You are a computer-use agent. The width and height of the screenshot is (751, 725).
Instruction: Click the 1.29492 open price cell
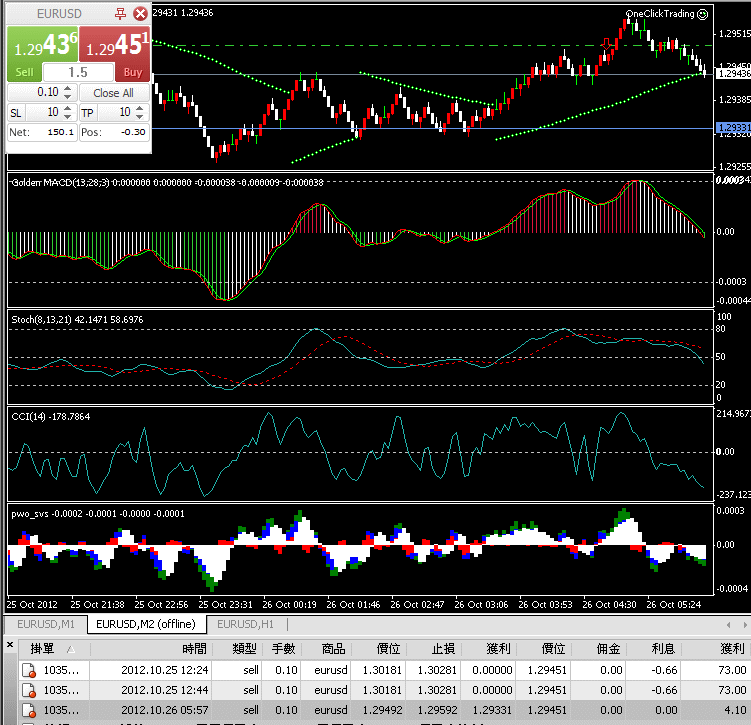(x=378, y=710)
